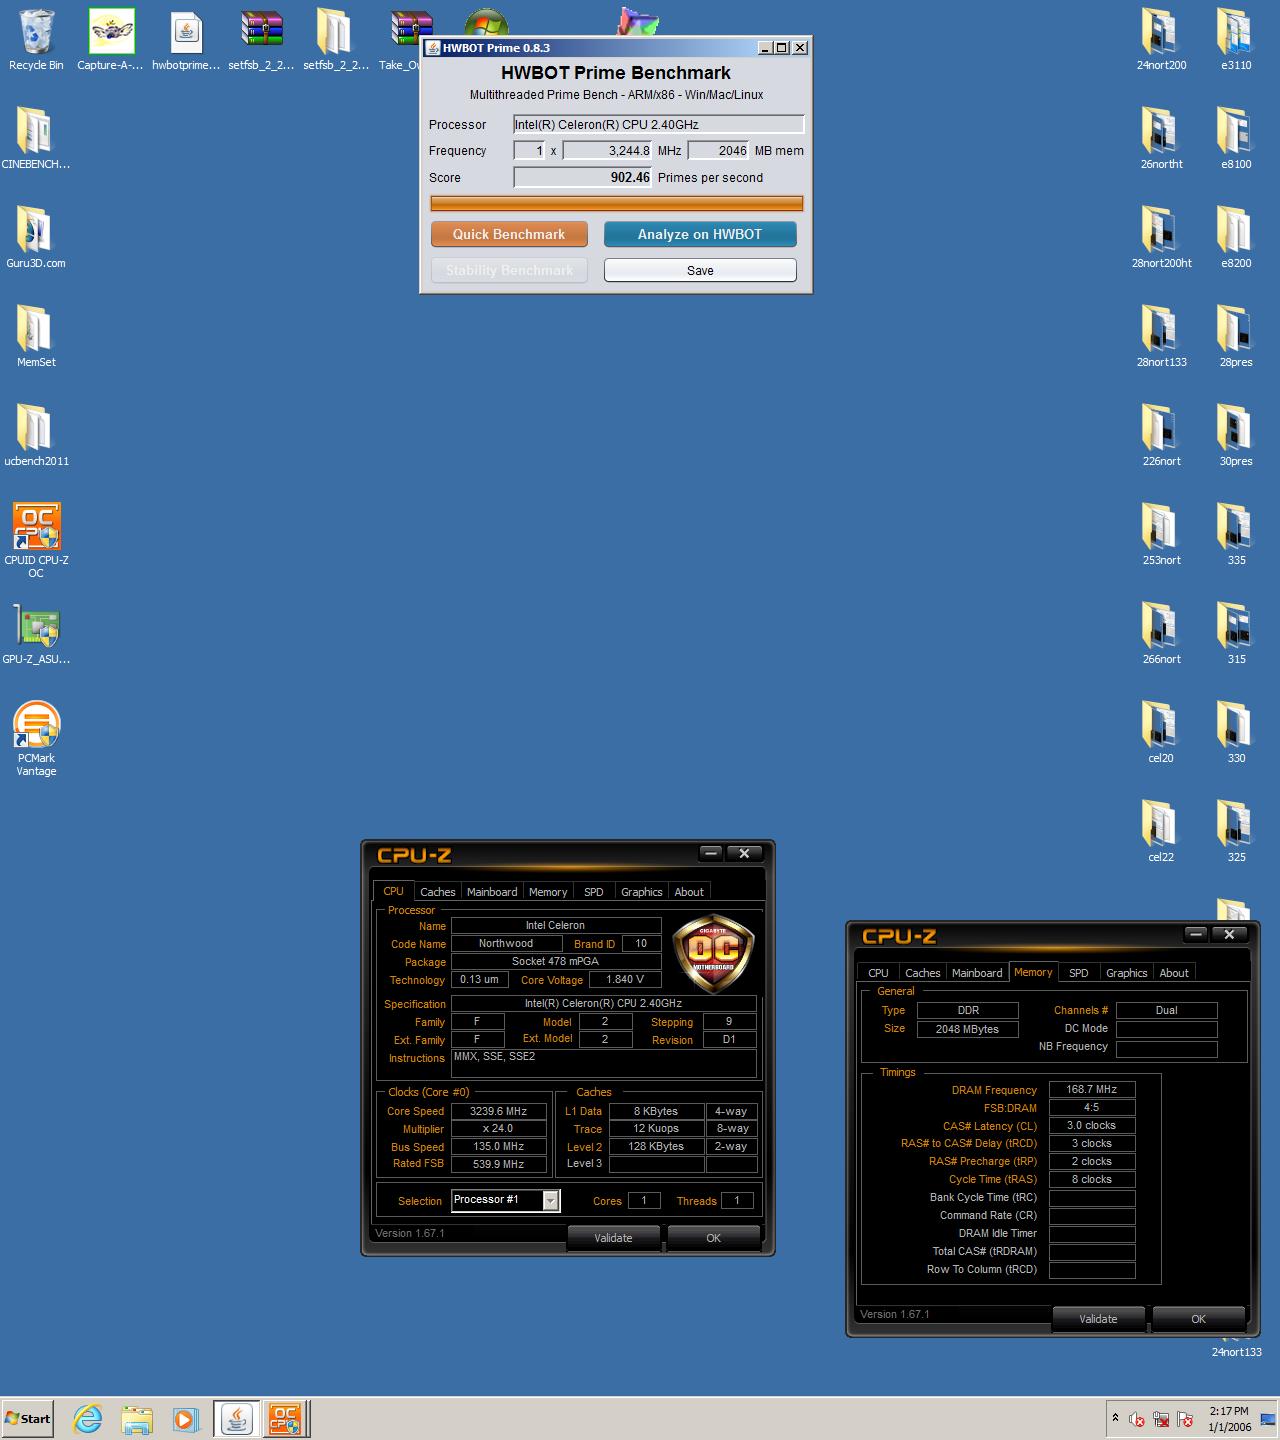
Task: Click the Score field showing 902.46
Action: point(583,177)
